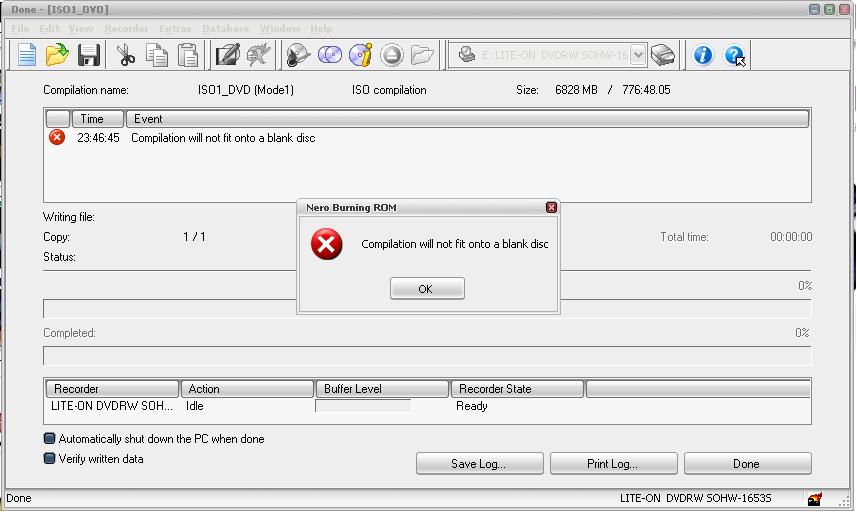The height and width of the screenshot is (512, 857).
Task: Click LITE-ON DVDRW SOHW-1653S in status bar
Action: pos(695,498)
